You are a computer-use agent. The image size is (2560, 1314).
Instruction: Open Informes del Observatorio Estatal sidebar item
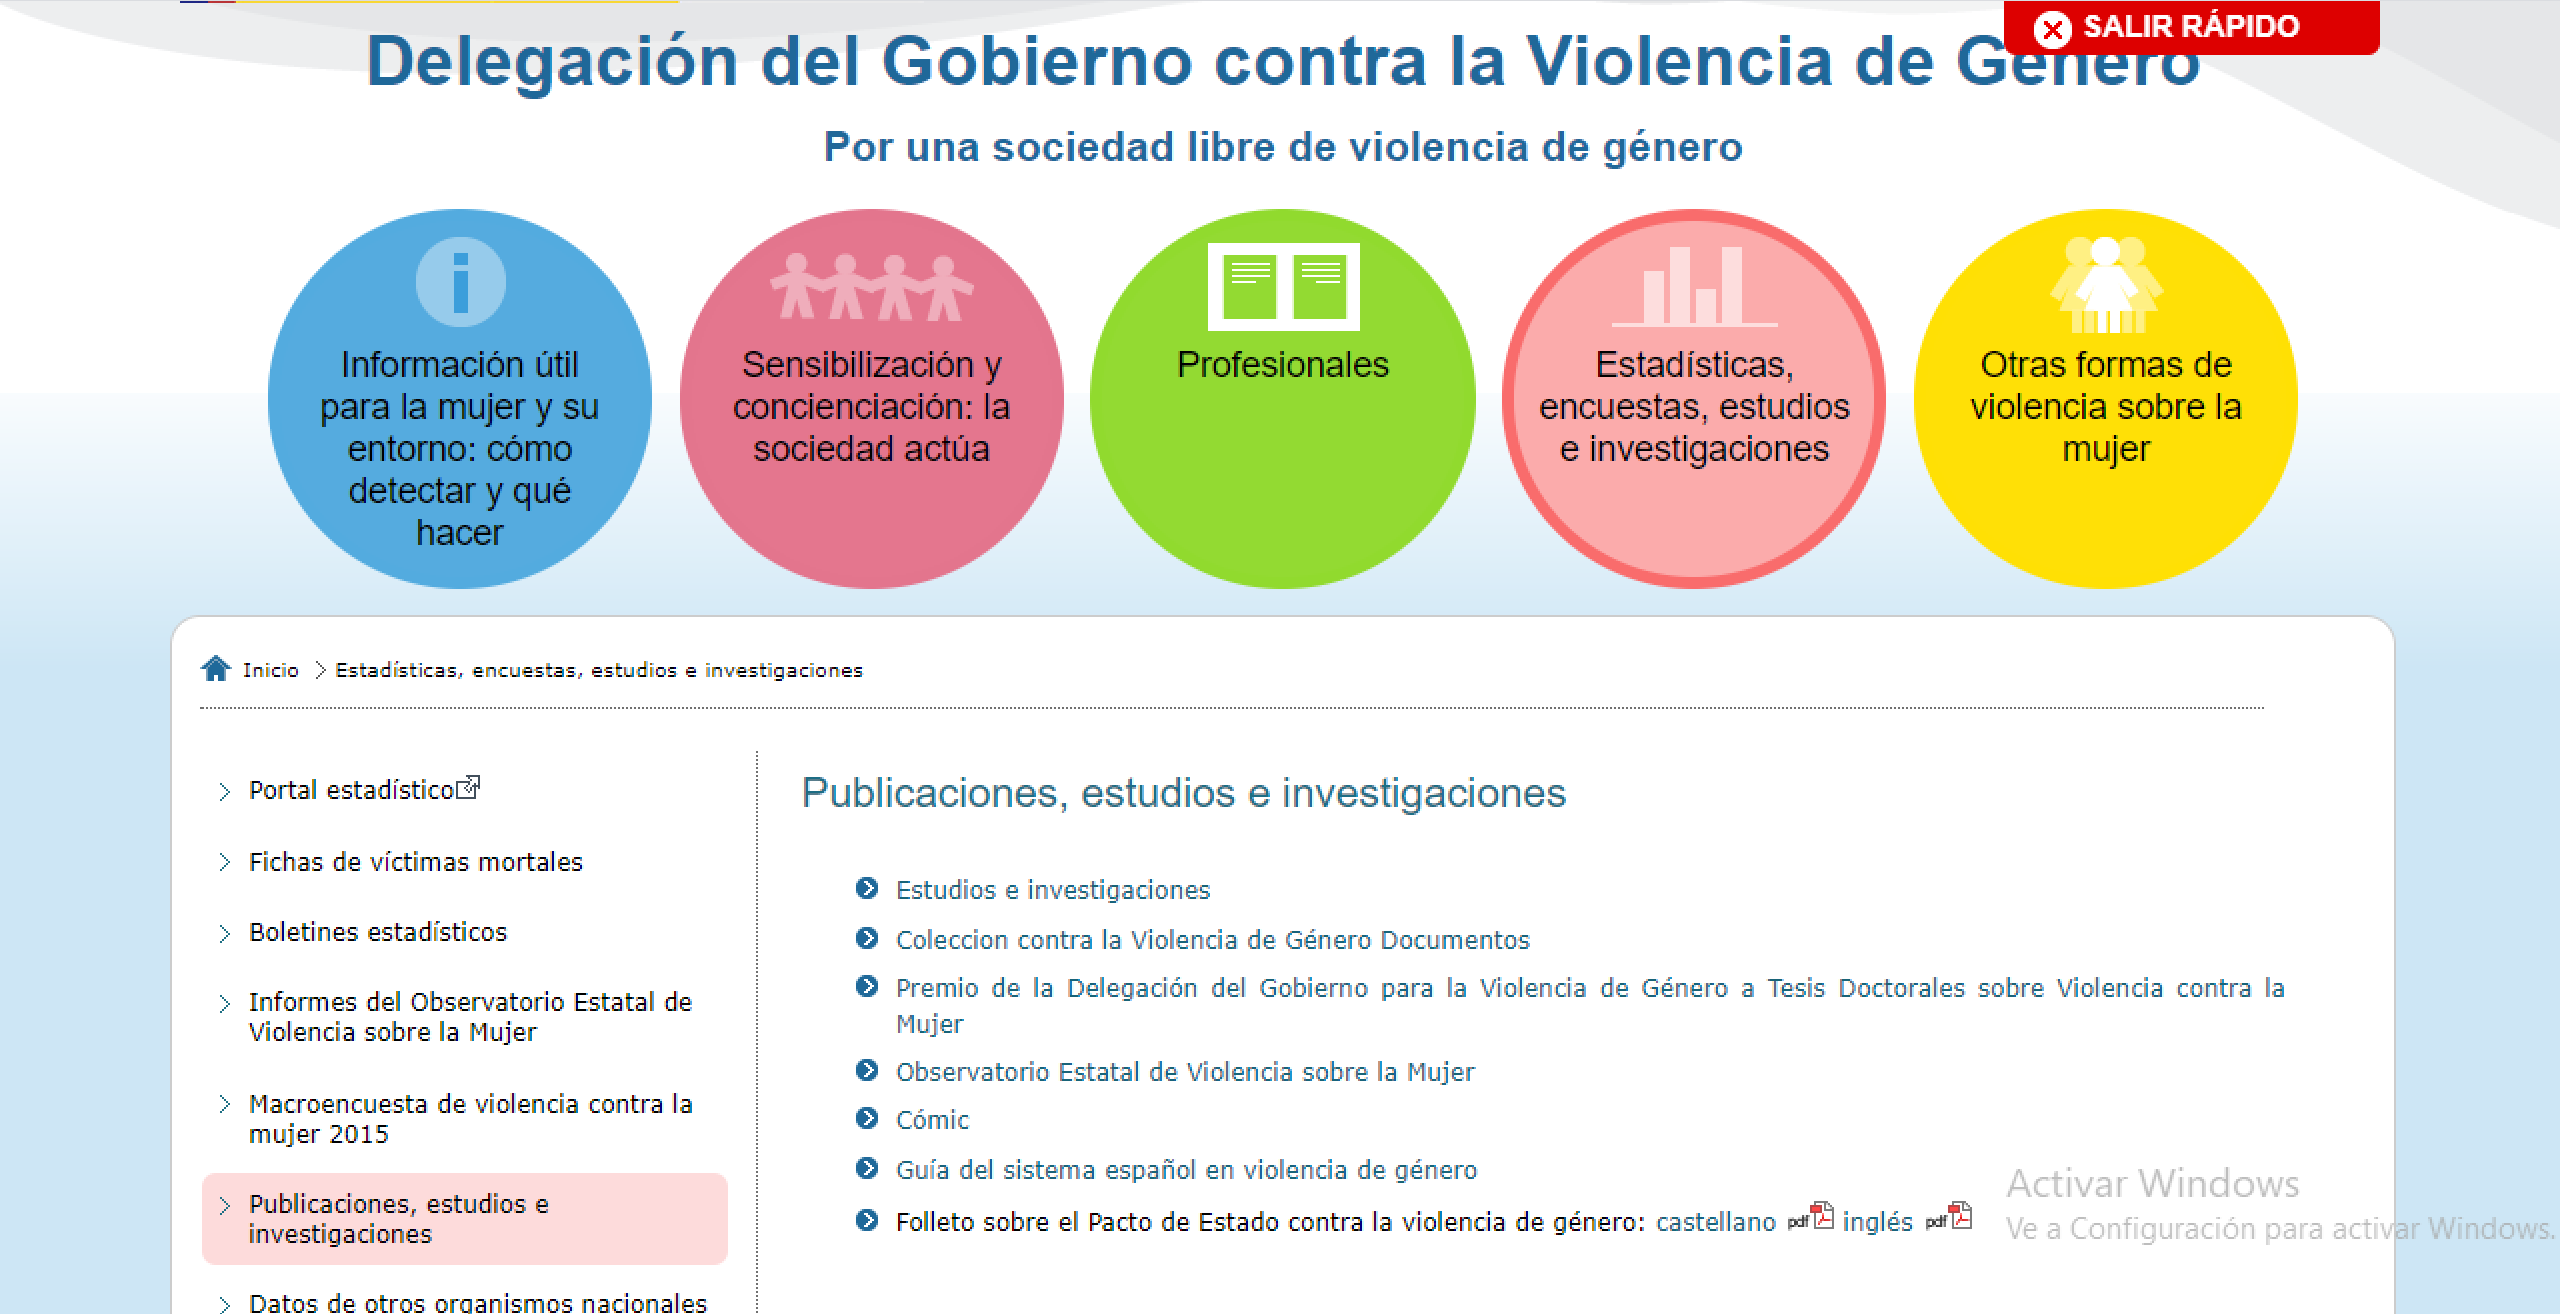pos(470,1017)
